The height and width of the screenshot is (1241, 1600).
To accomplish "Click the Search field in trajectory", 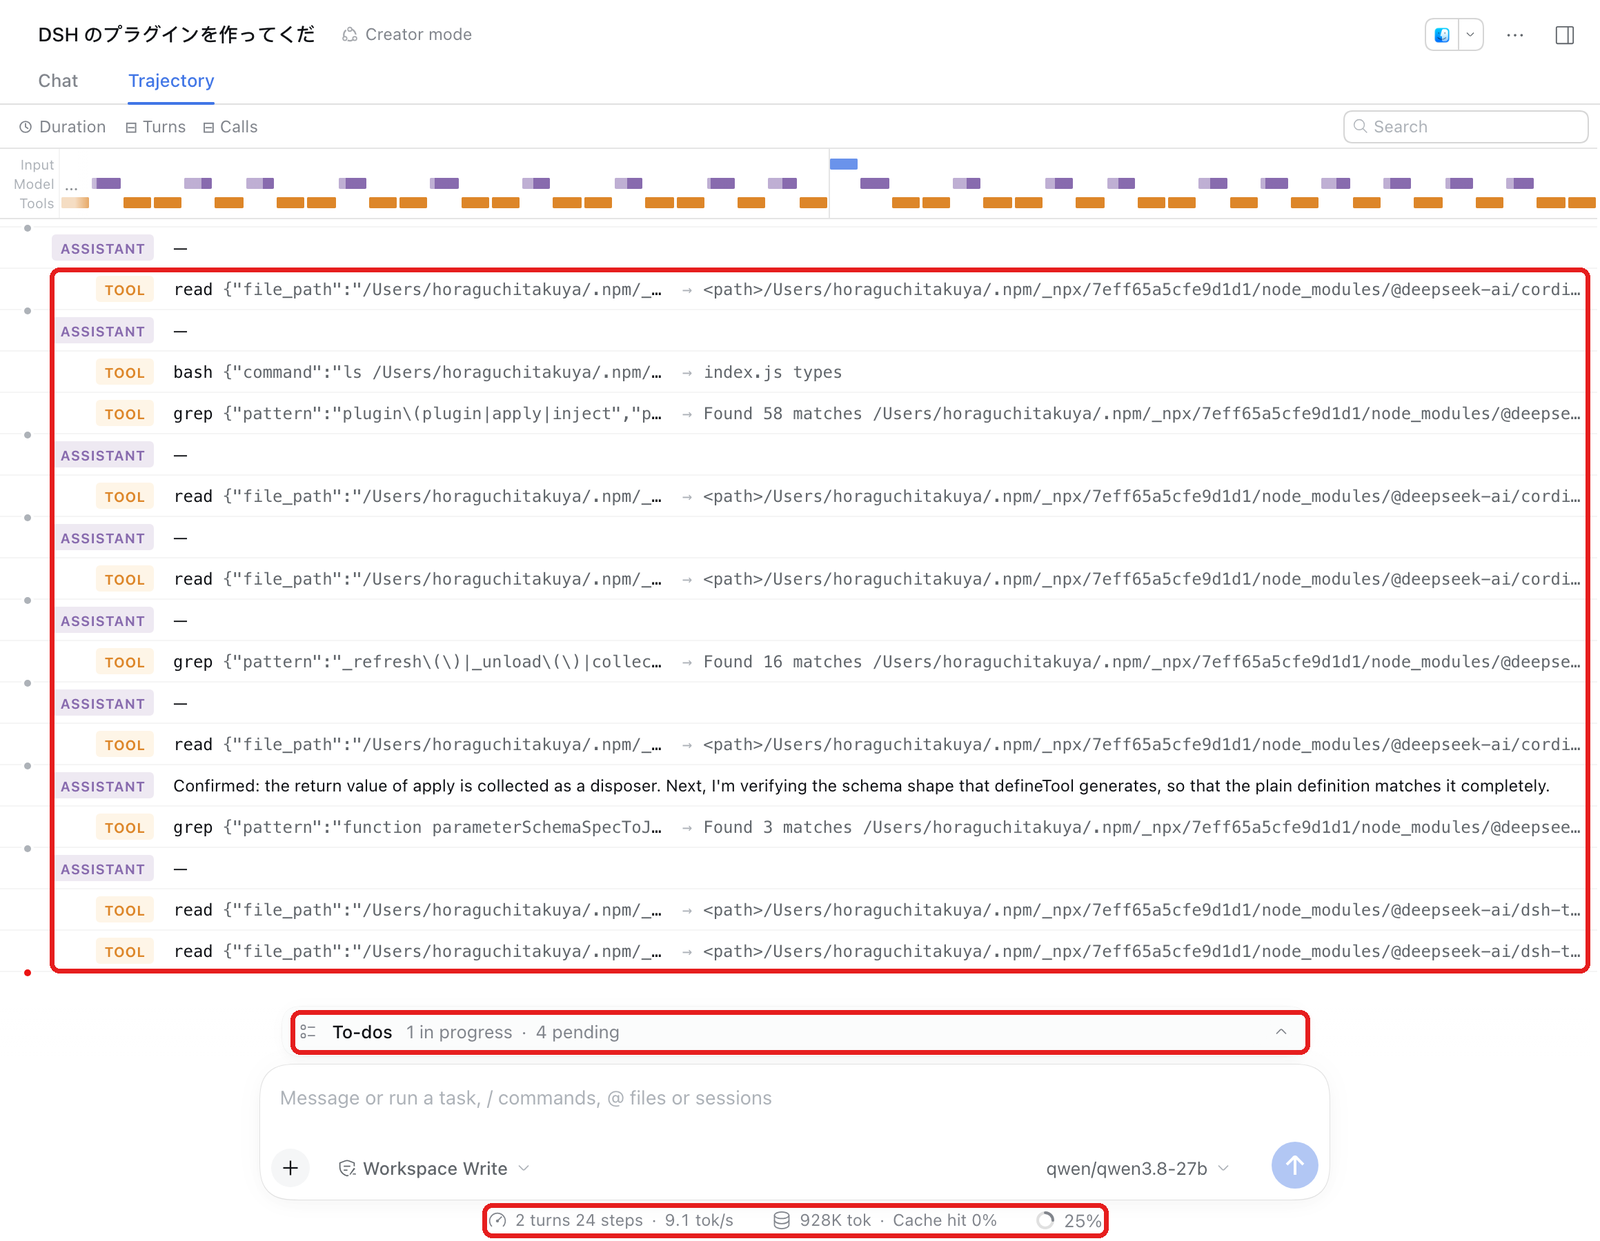I will coord(1465,127).
